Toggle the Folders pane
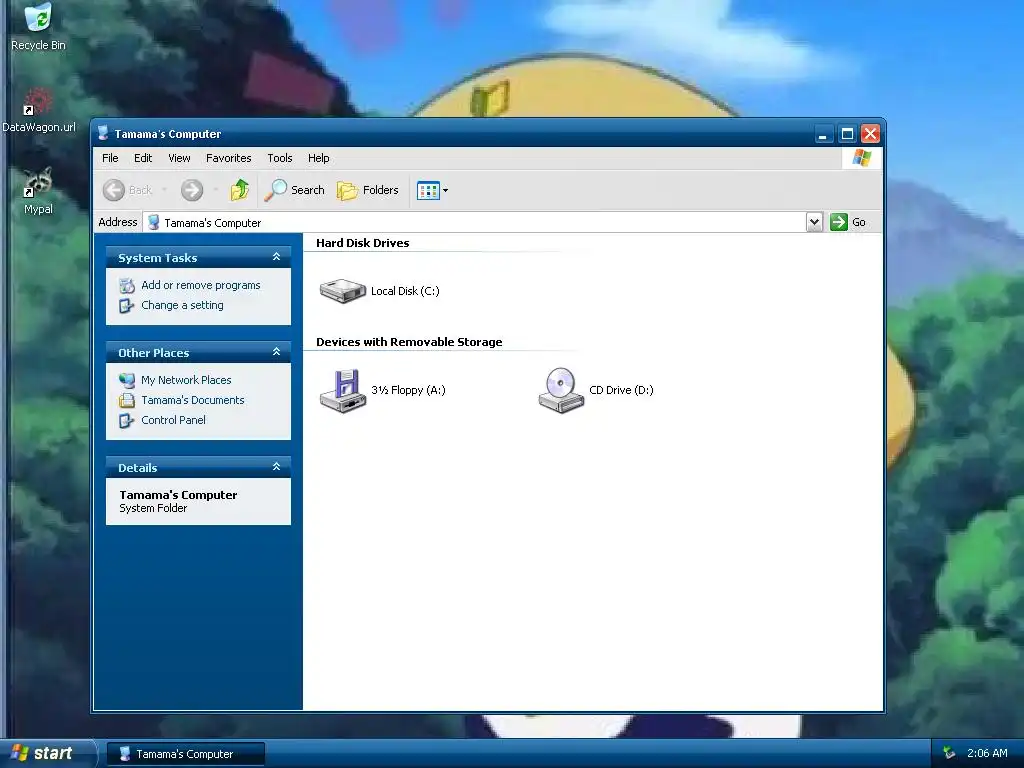The image size is (1024, 768). tap(368, 190)
